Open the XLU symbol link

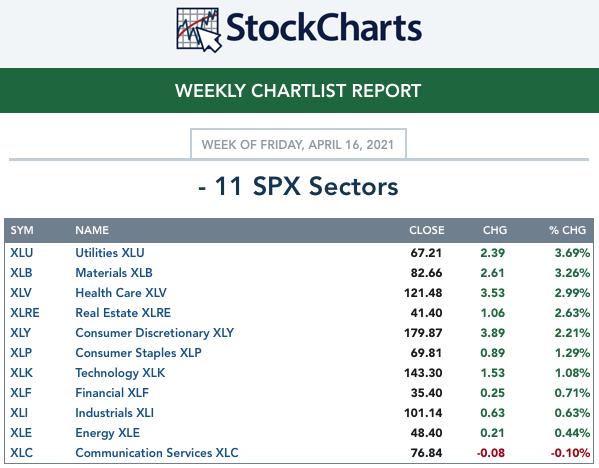[x=22, y=253]
